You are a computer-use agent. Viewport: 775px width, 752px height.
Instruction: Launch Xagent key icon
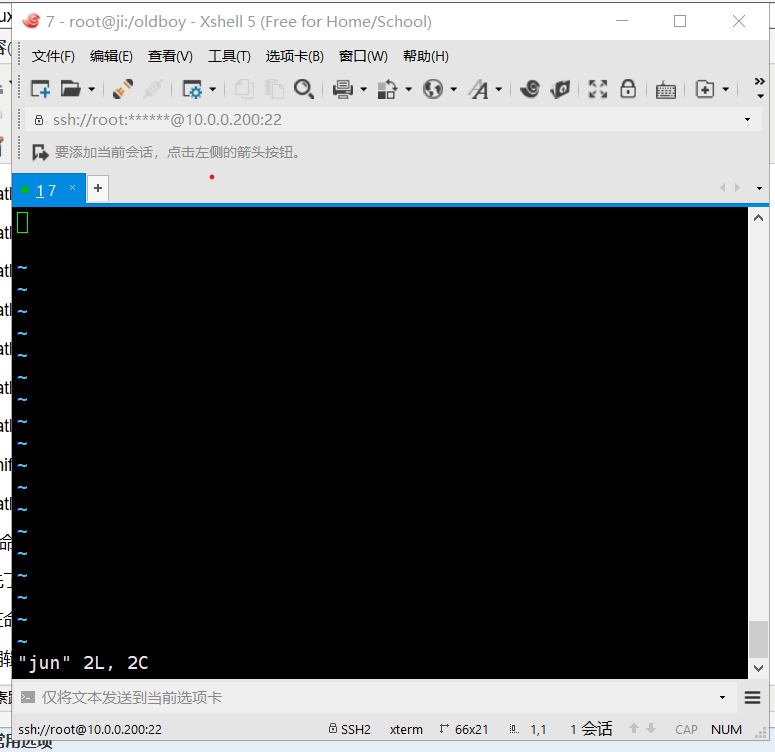coord(560,89)
